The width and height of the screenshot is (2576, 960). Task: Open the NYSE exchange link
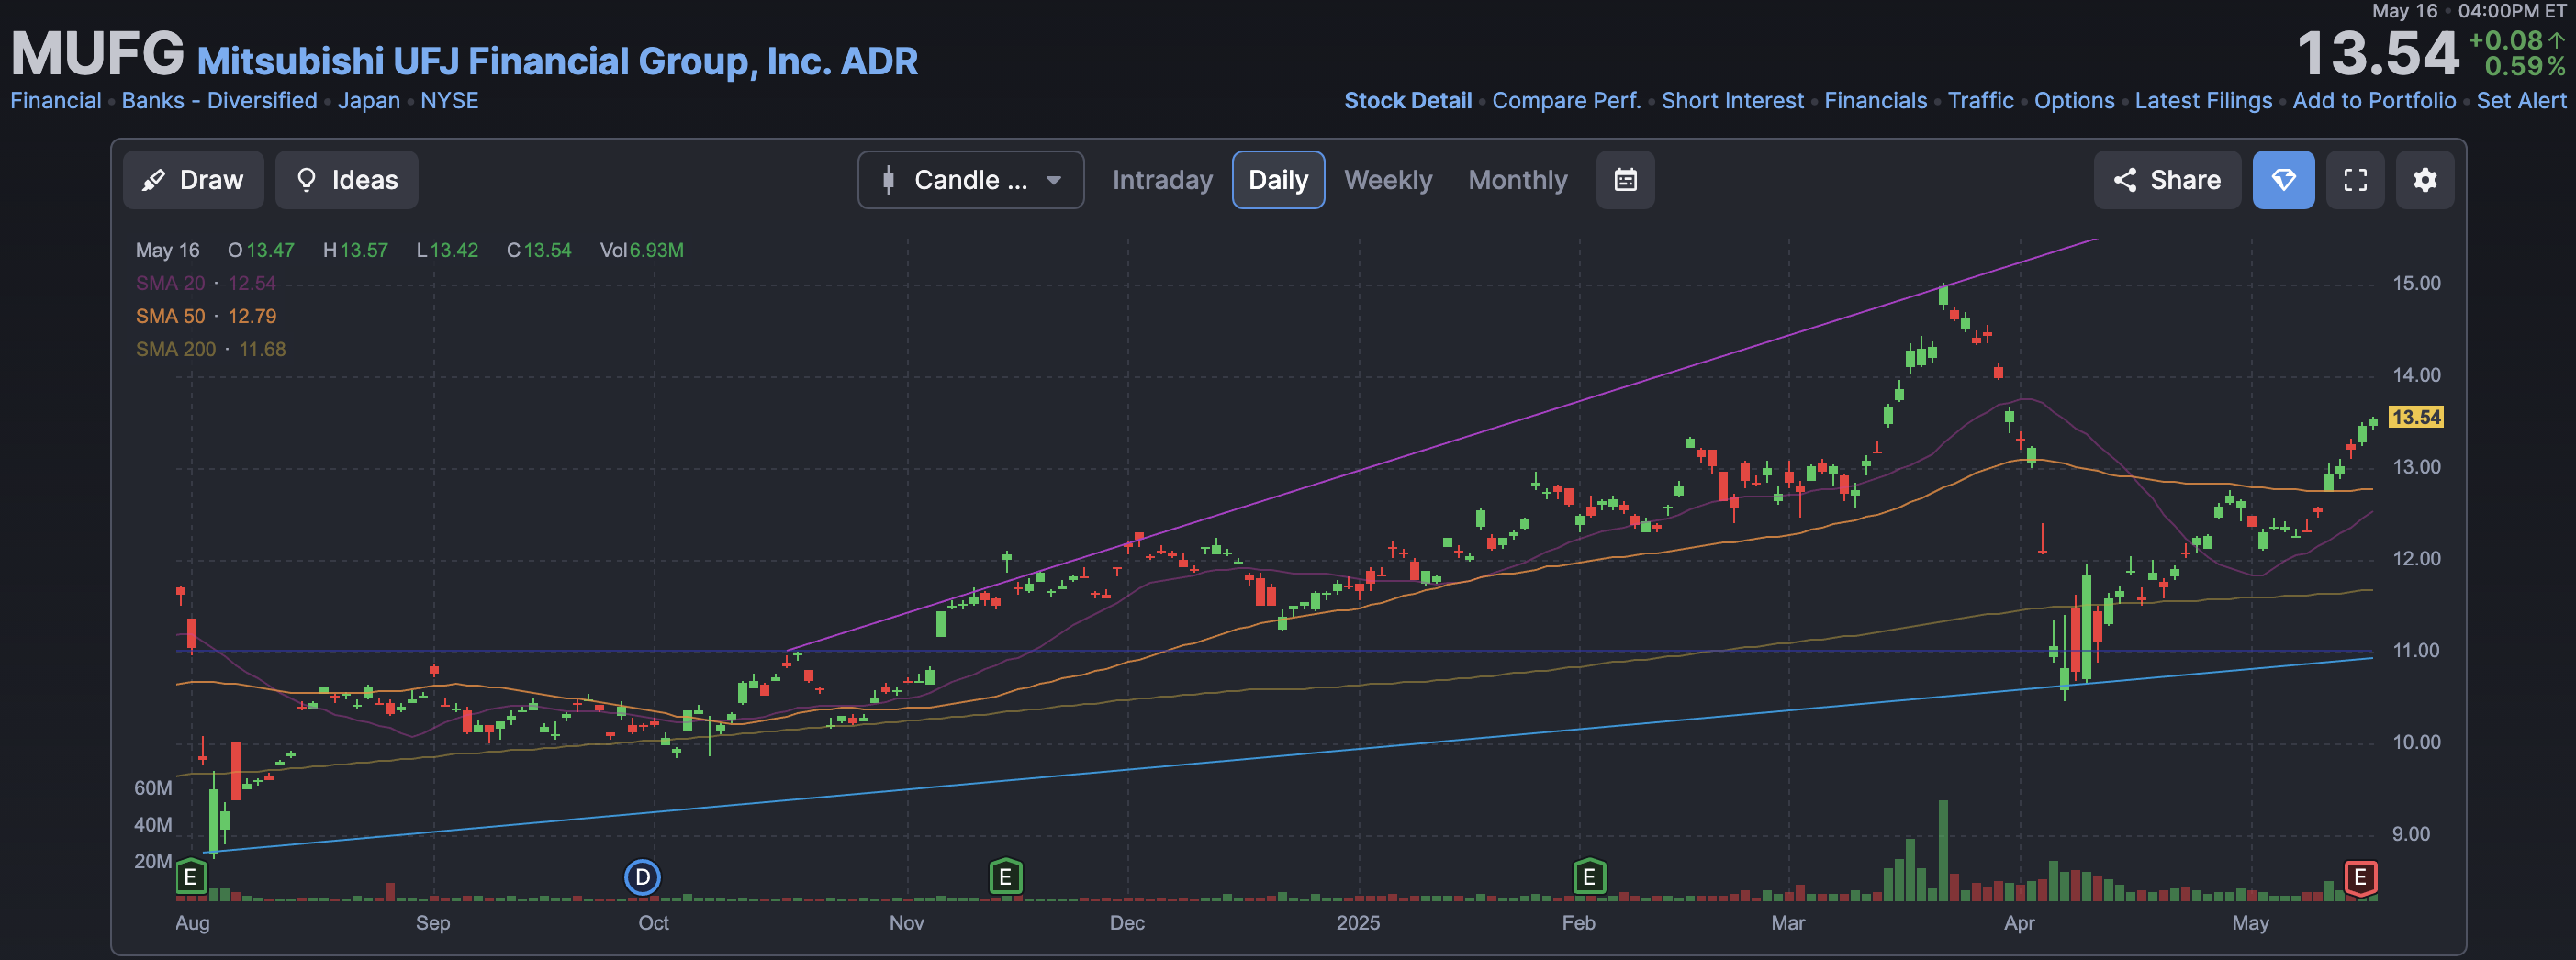tap(449, 101)
